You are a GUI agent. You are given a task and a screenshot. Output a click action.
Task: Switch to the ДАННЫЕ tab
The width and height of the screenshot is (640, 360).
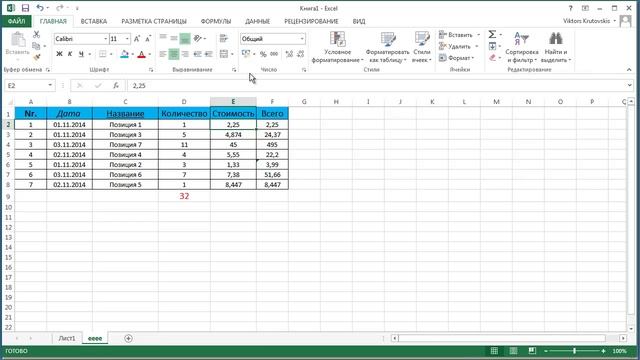point(257,21)
